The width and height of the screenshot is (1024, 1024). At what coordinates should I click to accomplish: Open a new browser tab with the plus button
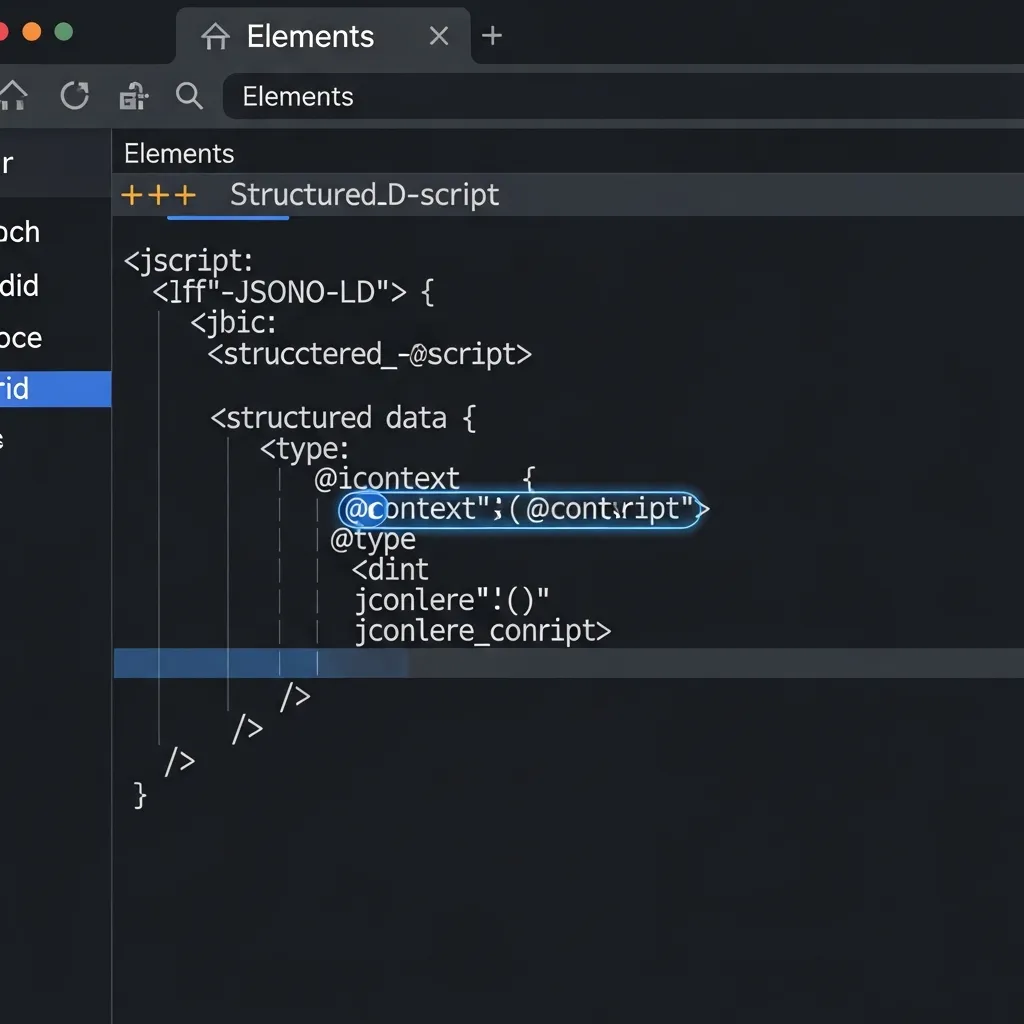point(492,36)
